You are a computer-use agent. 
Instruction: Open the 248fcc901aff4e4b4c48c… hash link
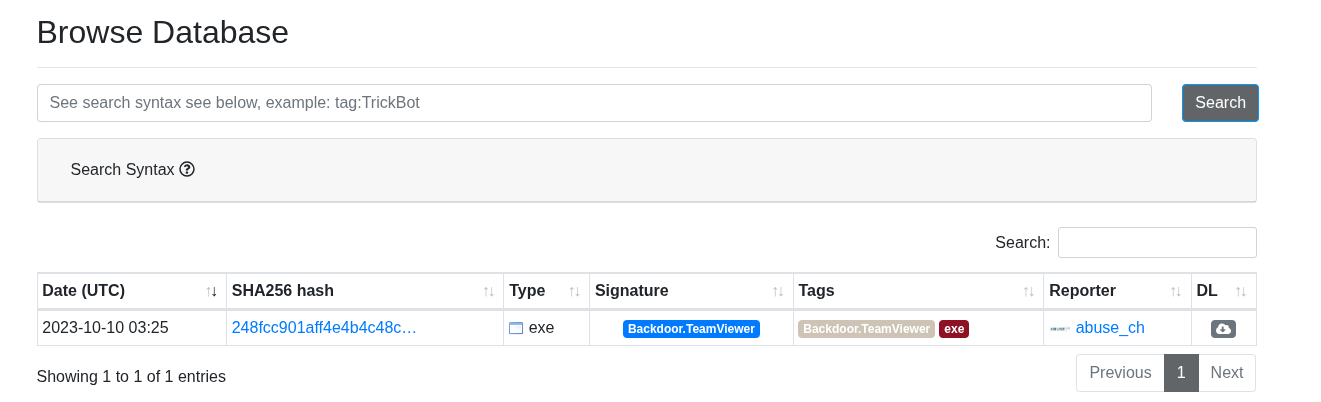click(324, 327)
